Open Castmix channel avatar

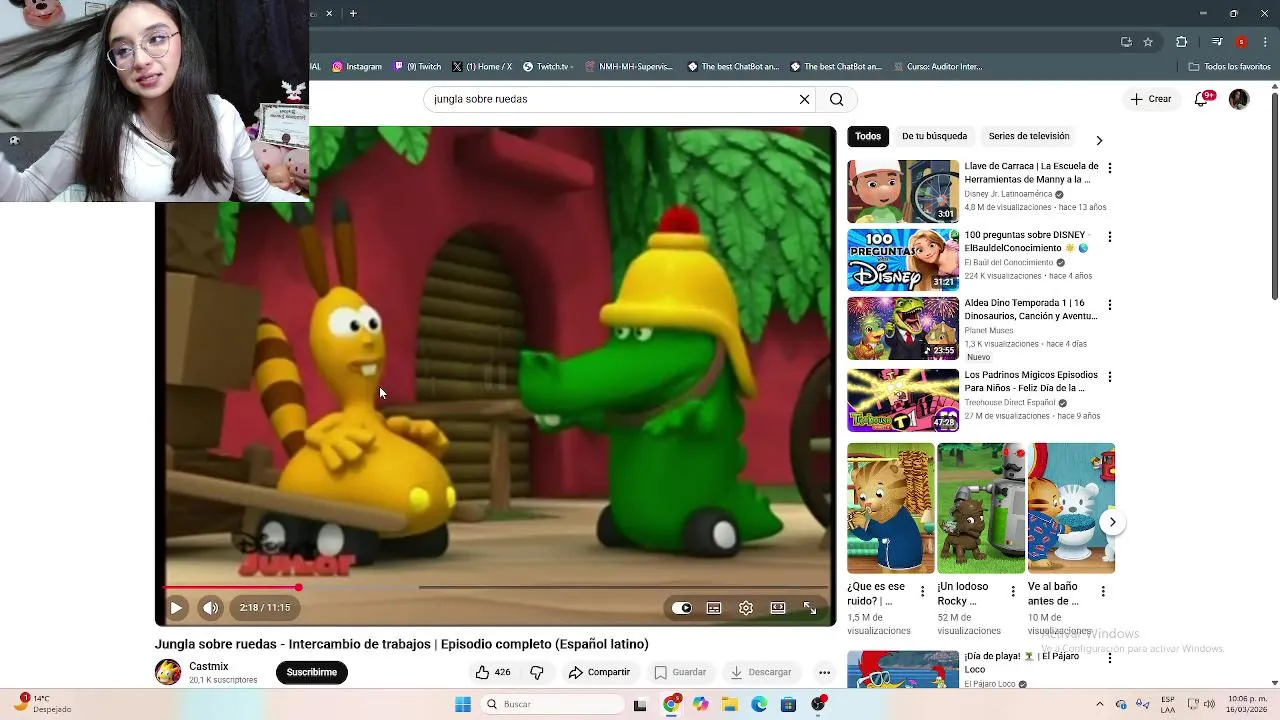click(x=168, y=672)
